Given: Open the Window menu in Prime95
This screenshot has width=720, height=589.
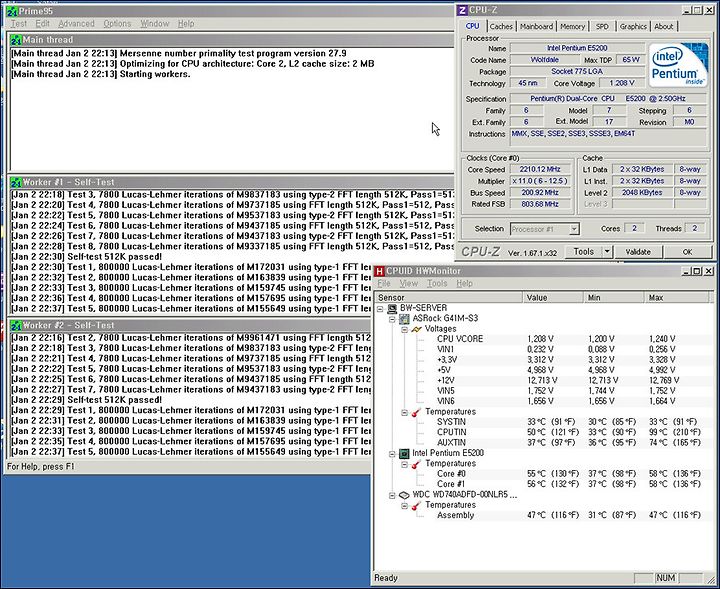Looking at the screenshot, I should pos(155,23).
